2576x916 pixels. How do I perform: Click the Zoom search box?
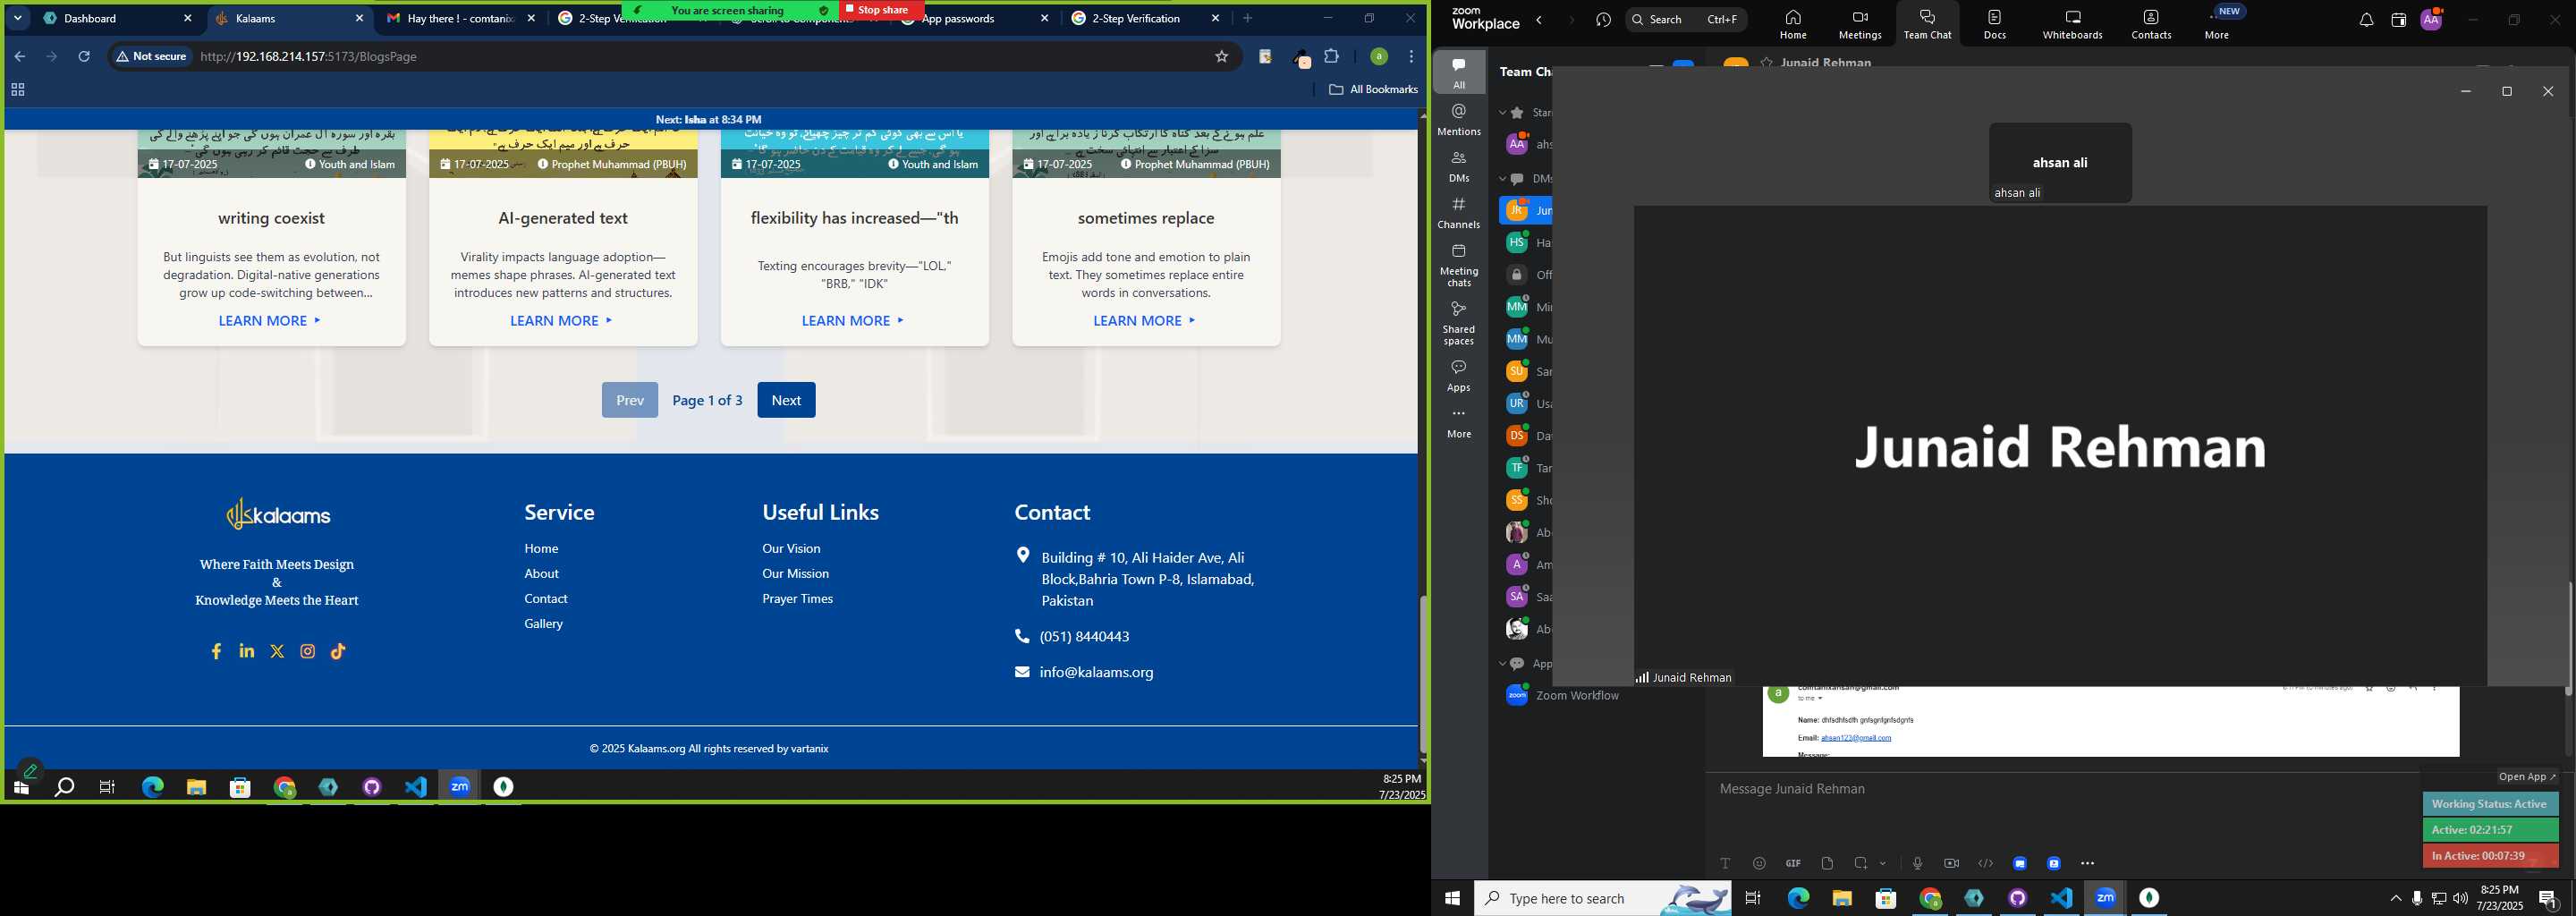pos(1686,20)
